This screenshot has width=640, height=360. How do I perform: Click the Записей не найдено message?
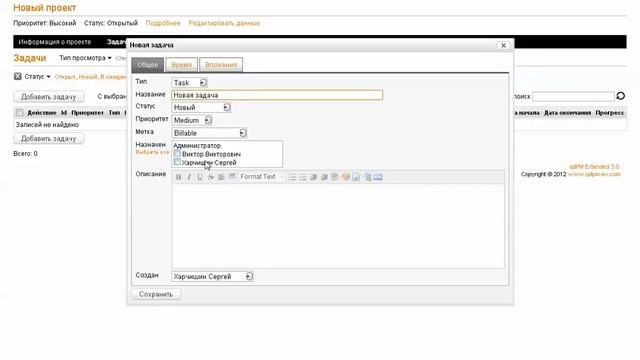(47, 124)
